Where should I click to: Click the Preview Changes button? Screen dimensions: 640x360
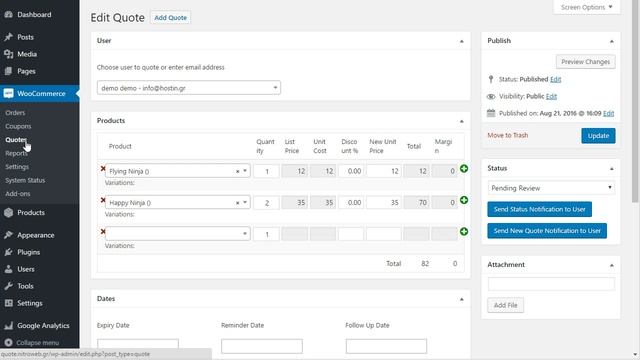pos(585,62)
